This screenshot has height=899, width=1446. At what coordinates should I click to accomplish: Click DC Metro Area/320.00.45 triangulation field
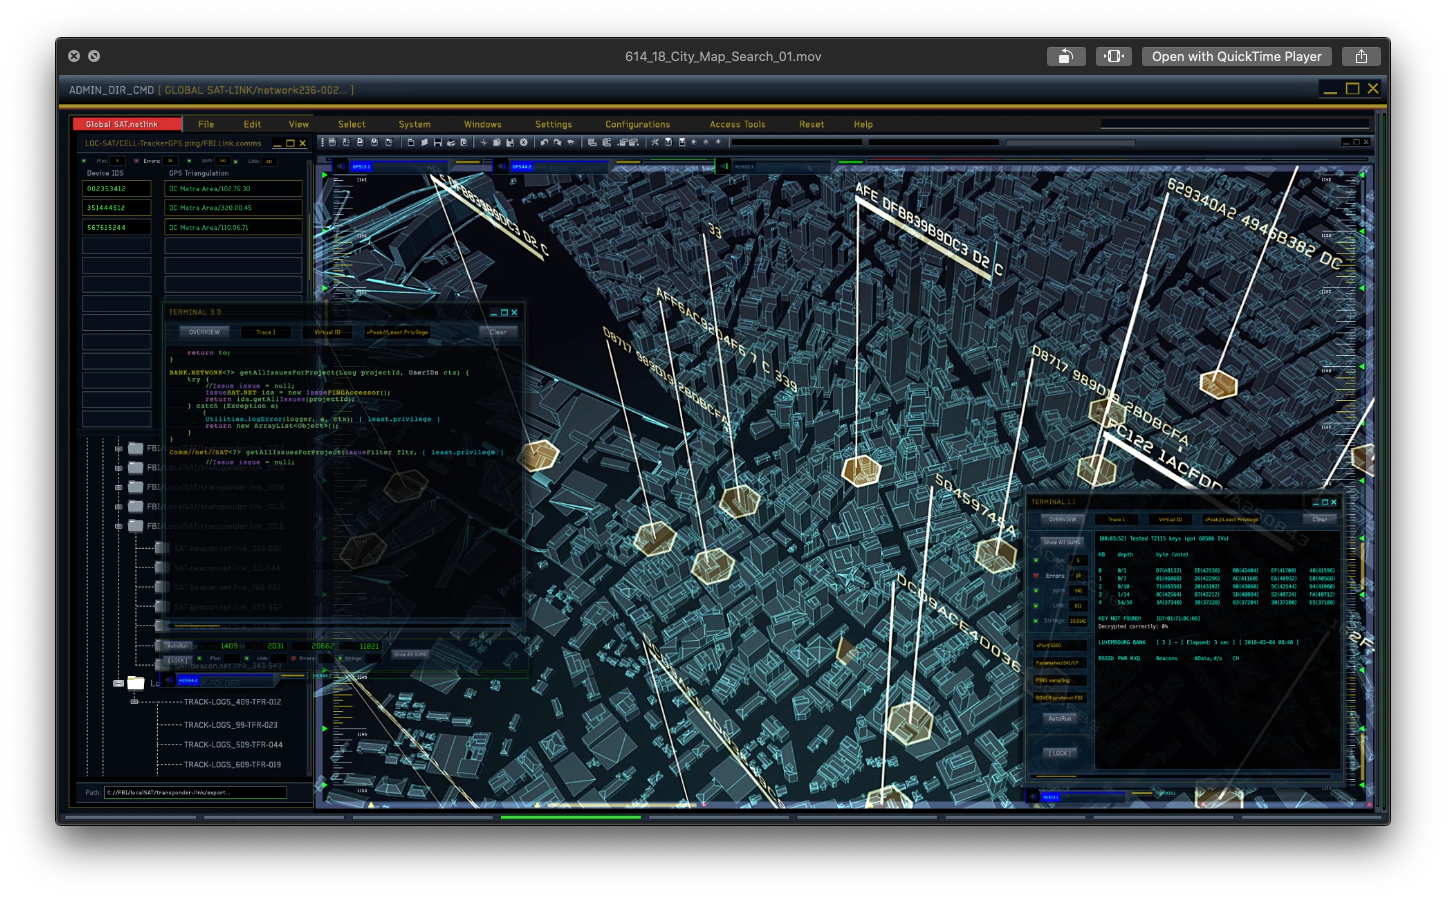(x=233, y=208)
